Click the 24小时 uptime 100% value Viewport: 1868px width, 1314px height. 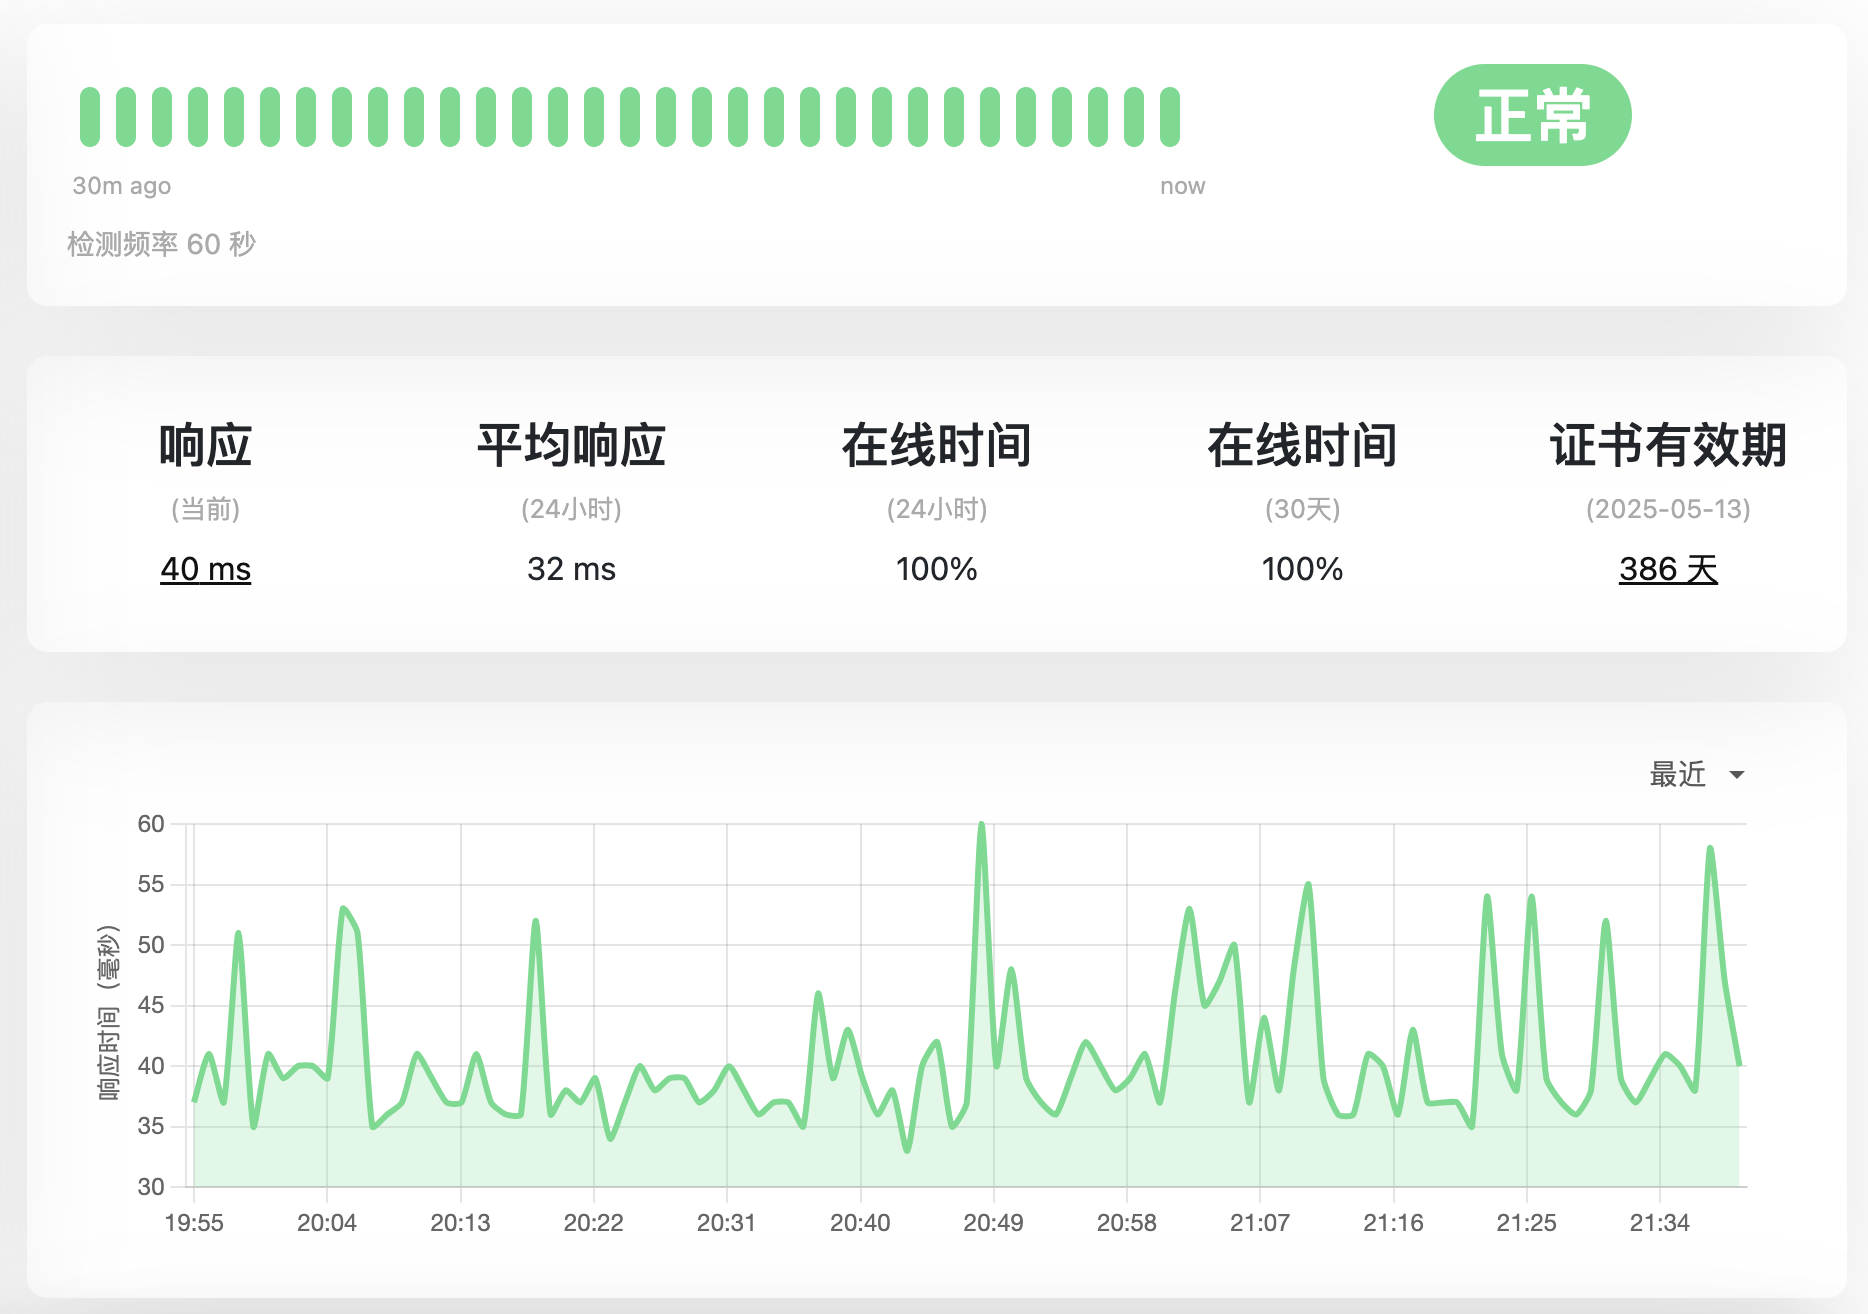[x=936, y=569]
